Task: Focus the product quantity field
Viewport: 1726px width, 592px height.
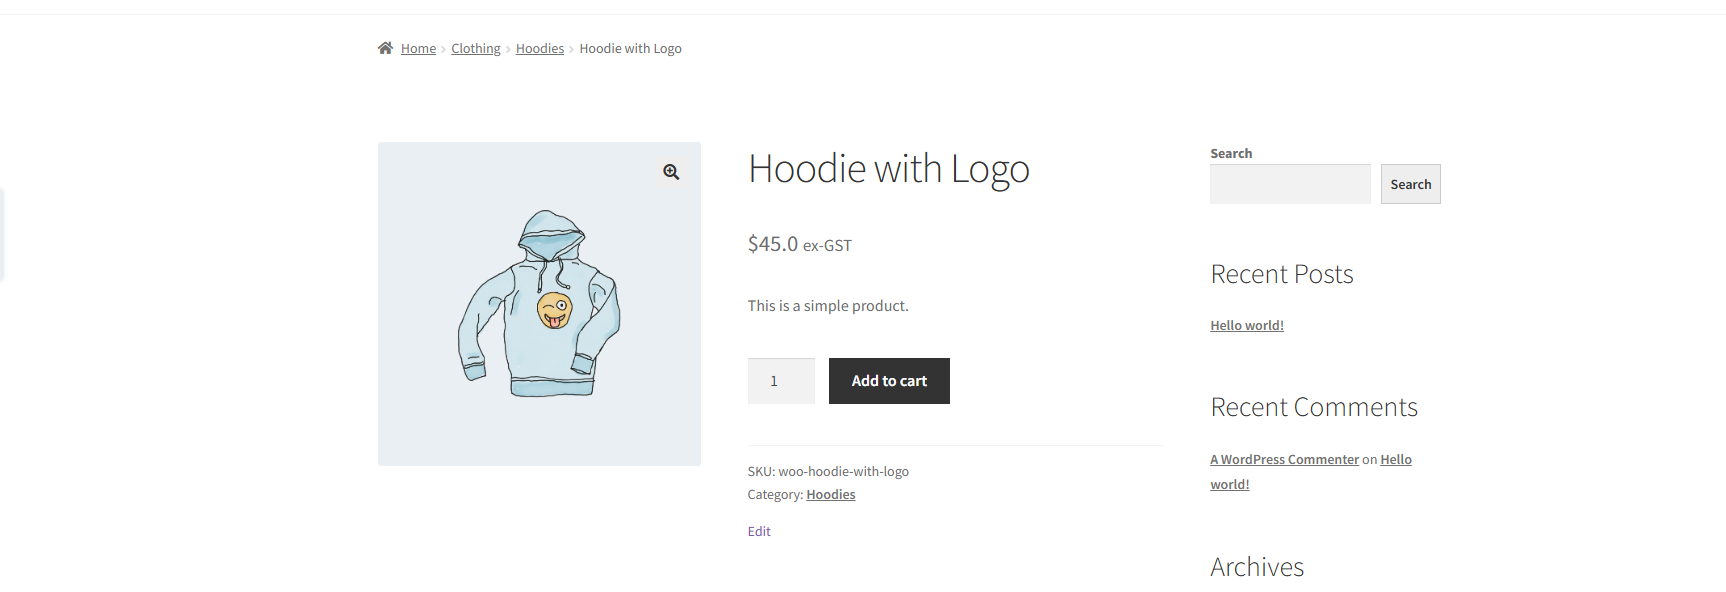Action: point(781,381)
